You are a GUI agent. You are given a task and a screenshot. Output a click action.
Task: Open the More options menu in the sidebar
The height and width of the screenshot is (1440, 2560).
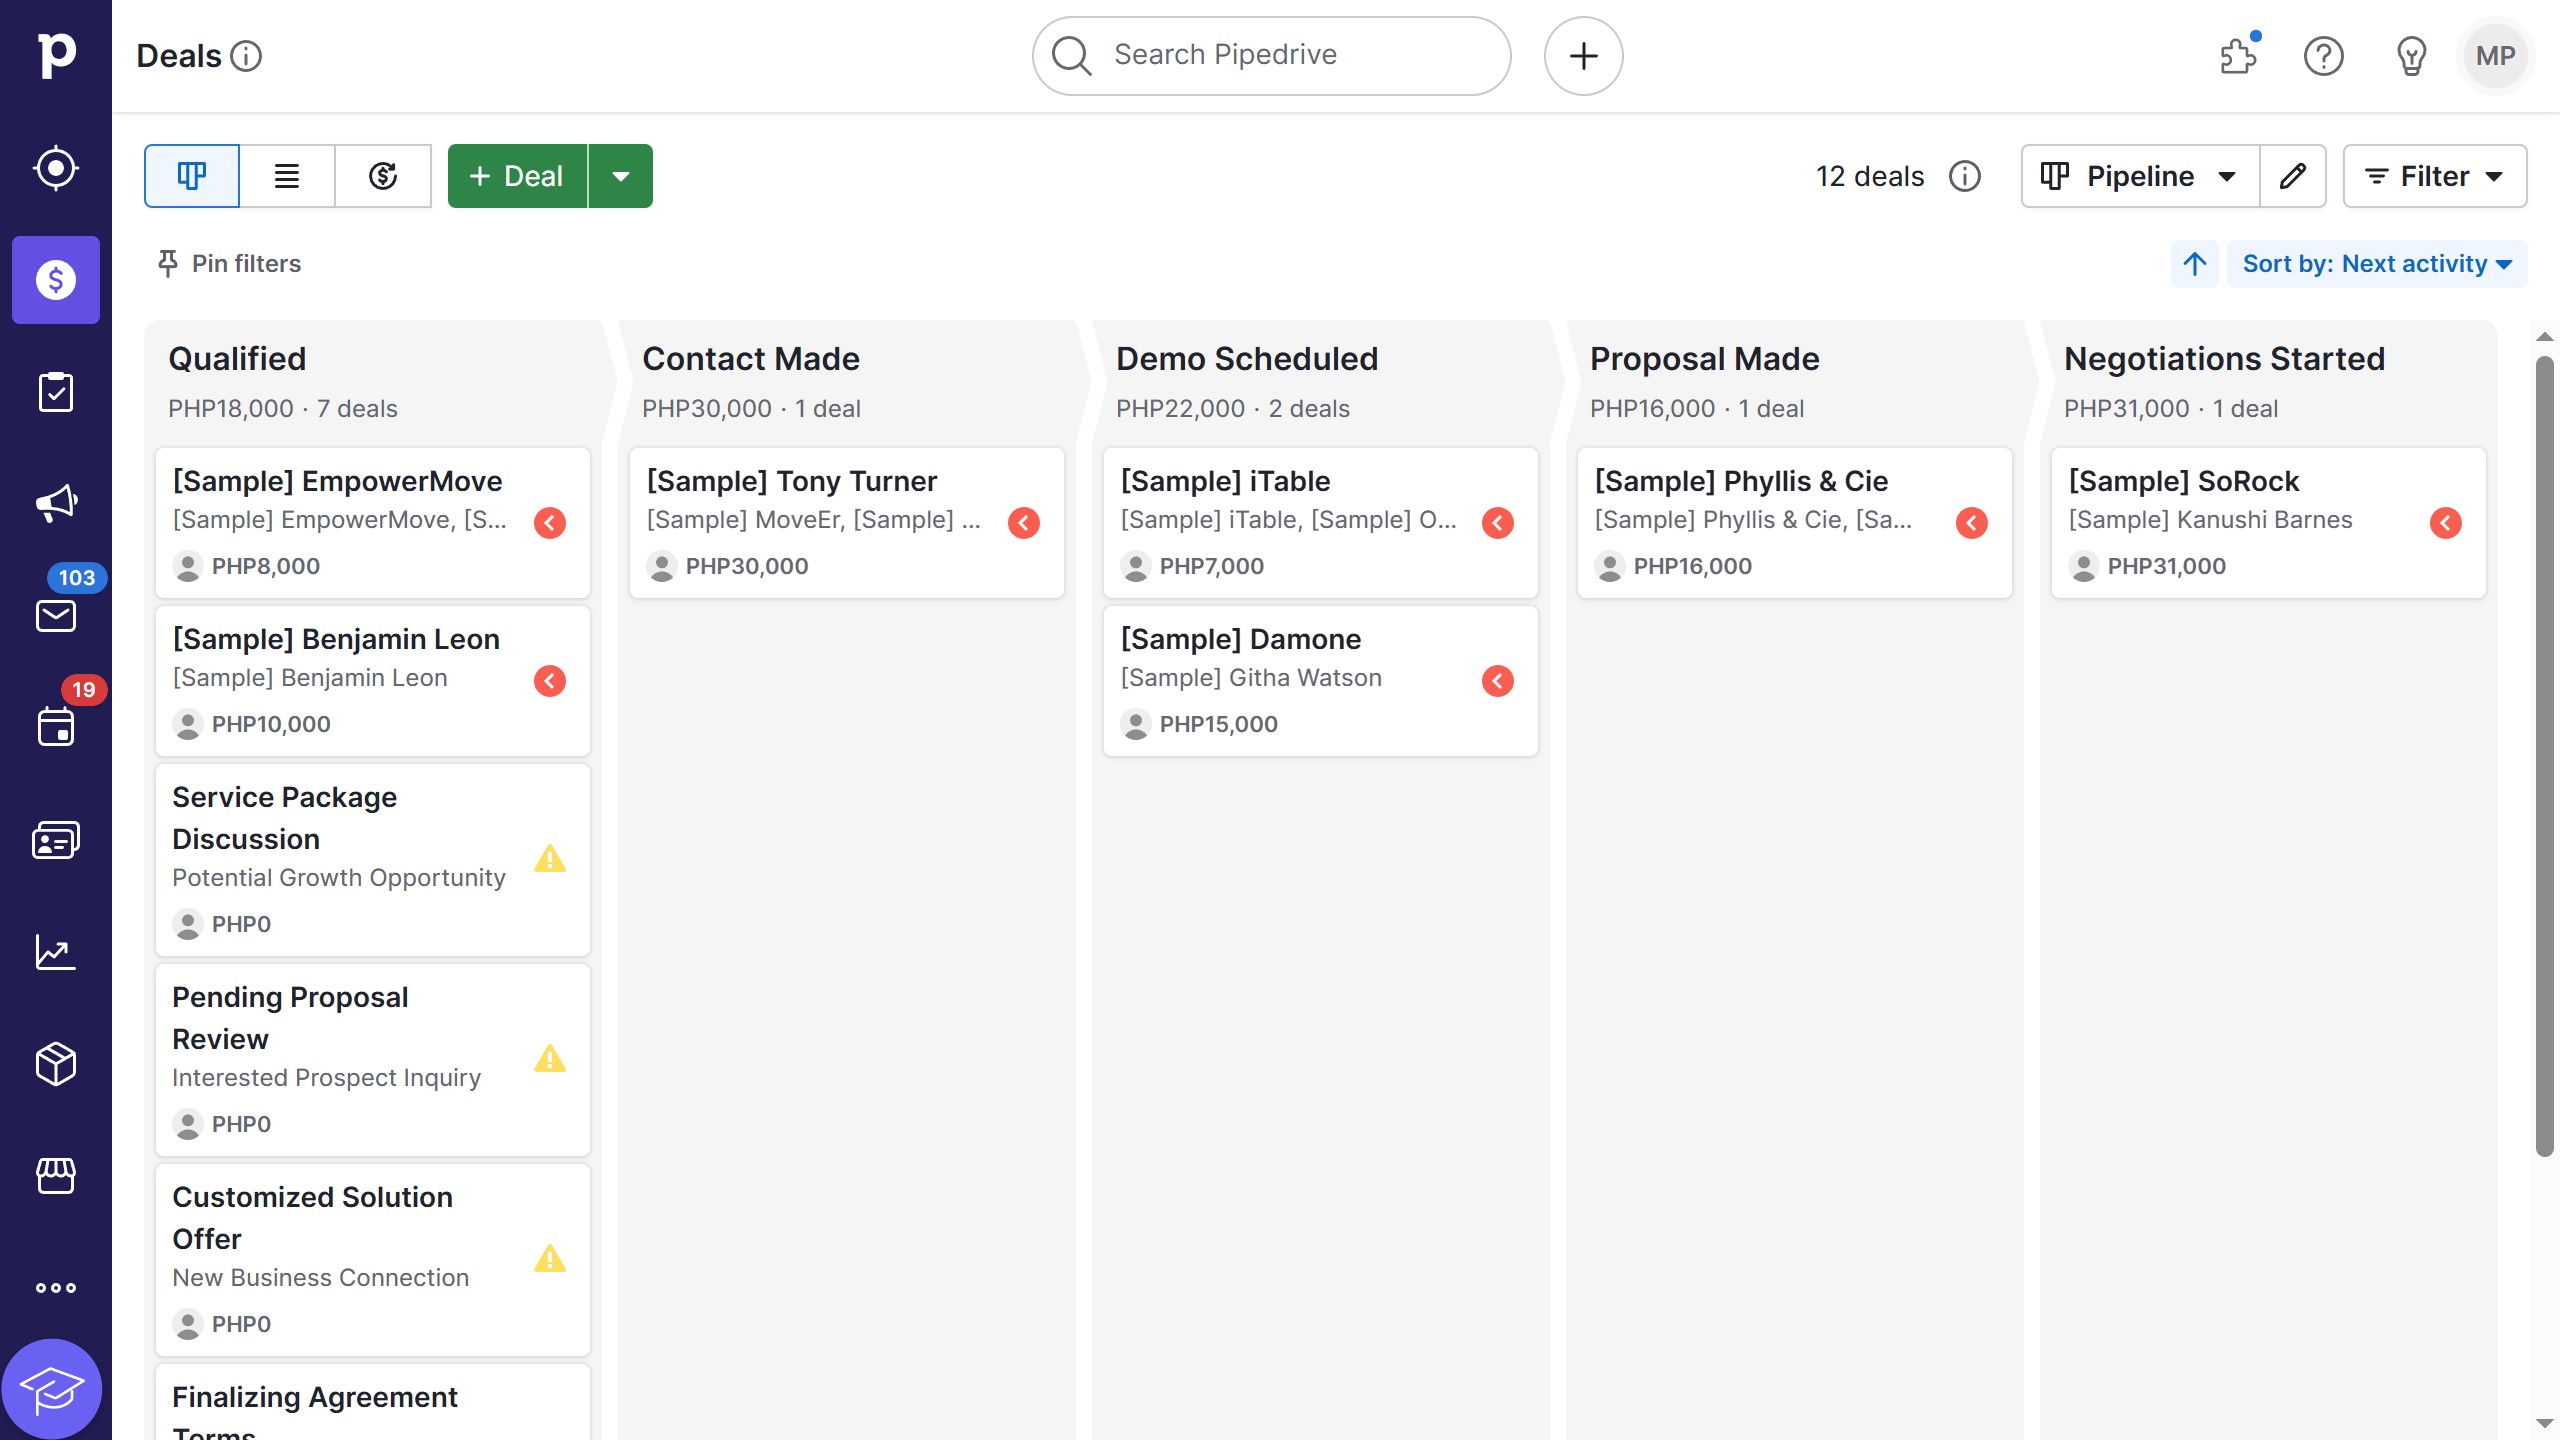pyautogui.click(x=55, y=1287)
